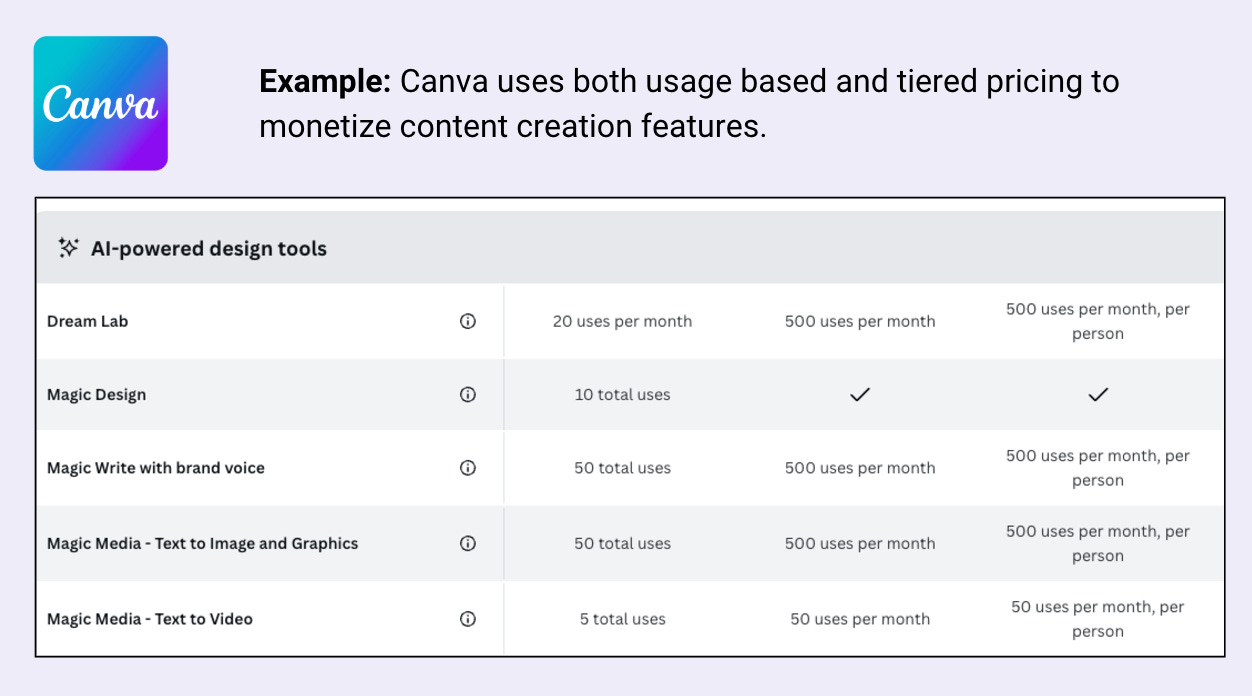Collapse the Magic Media Text to Video row
The width and height of the screenshot is (1252, 696).
(150, 619)
